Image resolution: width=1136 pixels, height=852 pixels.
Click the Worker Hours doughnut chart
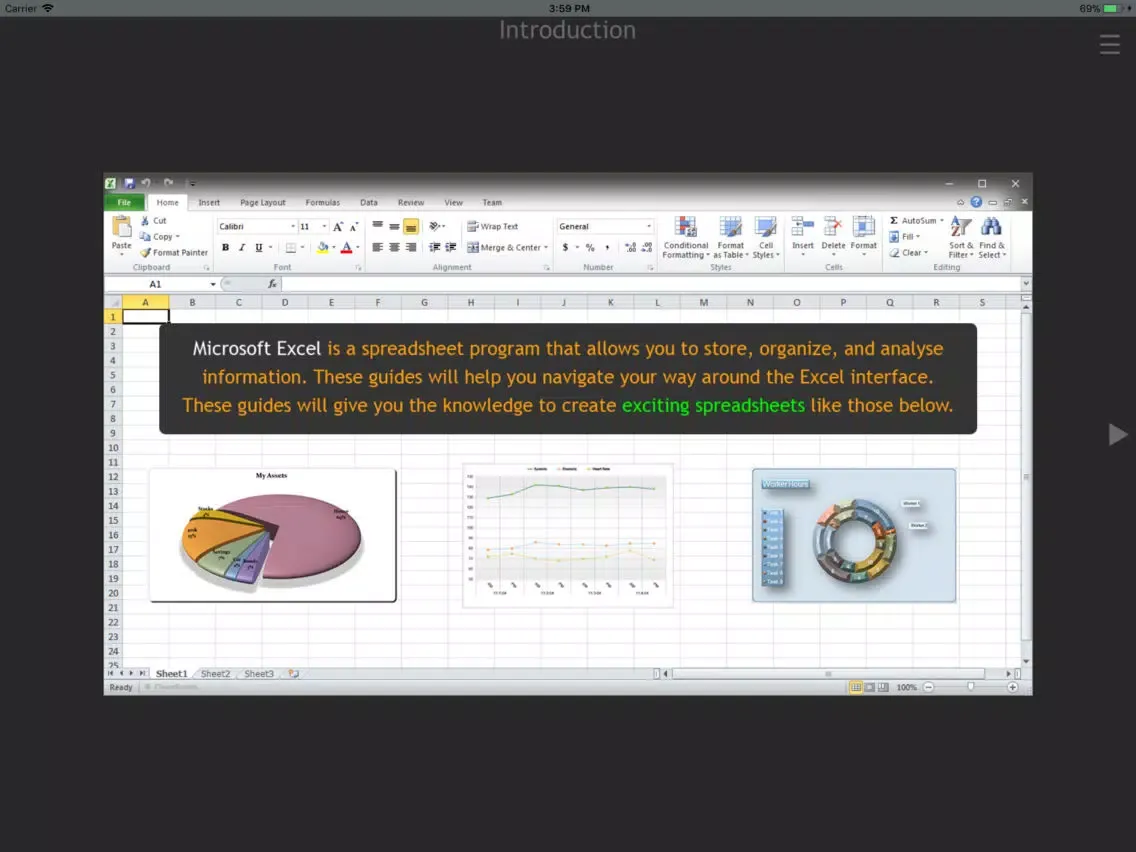[854, 535]
